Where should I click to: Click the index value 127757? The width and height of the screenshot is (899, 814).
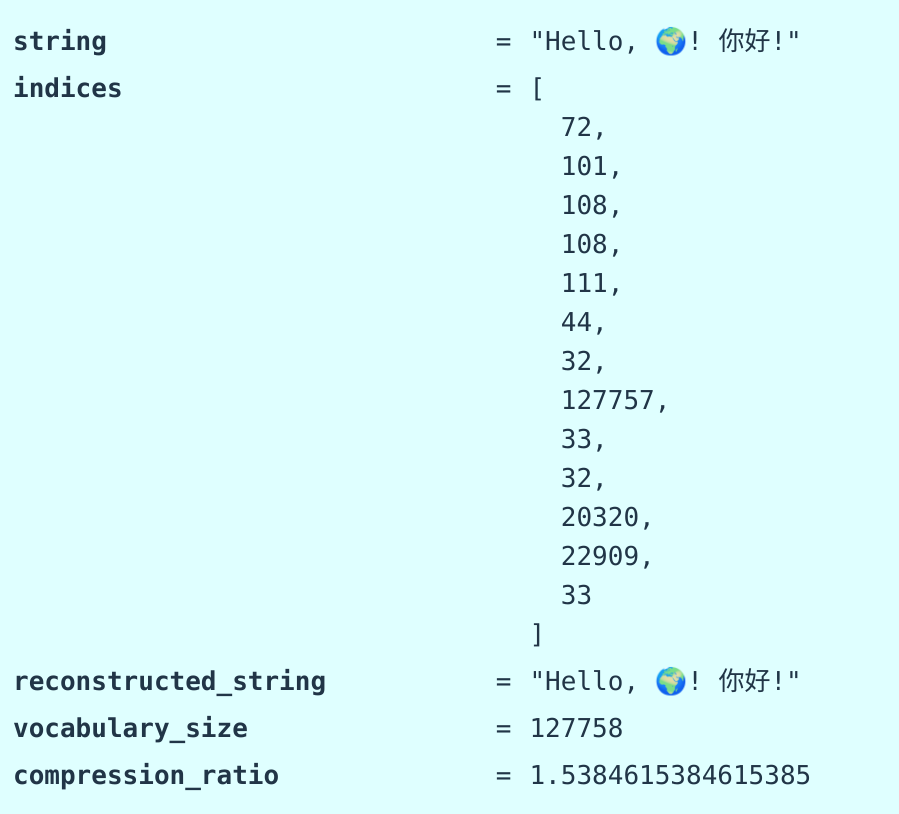pyautogui.click(x=607, y=400)
